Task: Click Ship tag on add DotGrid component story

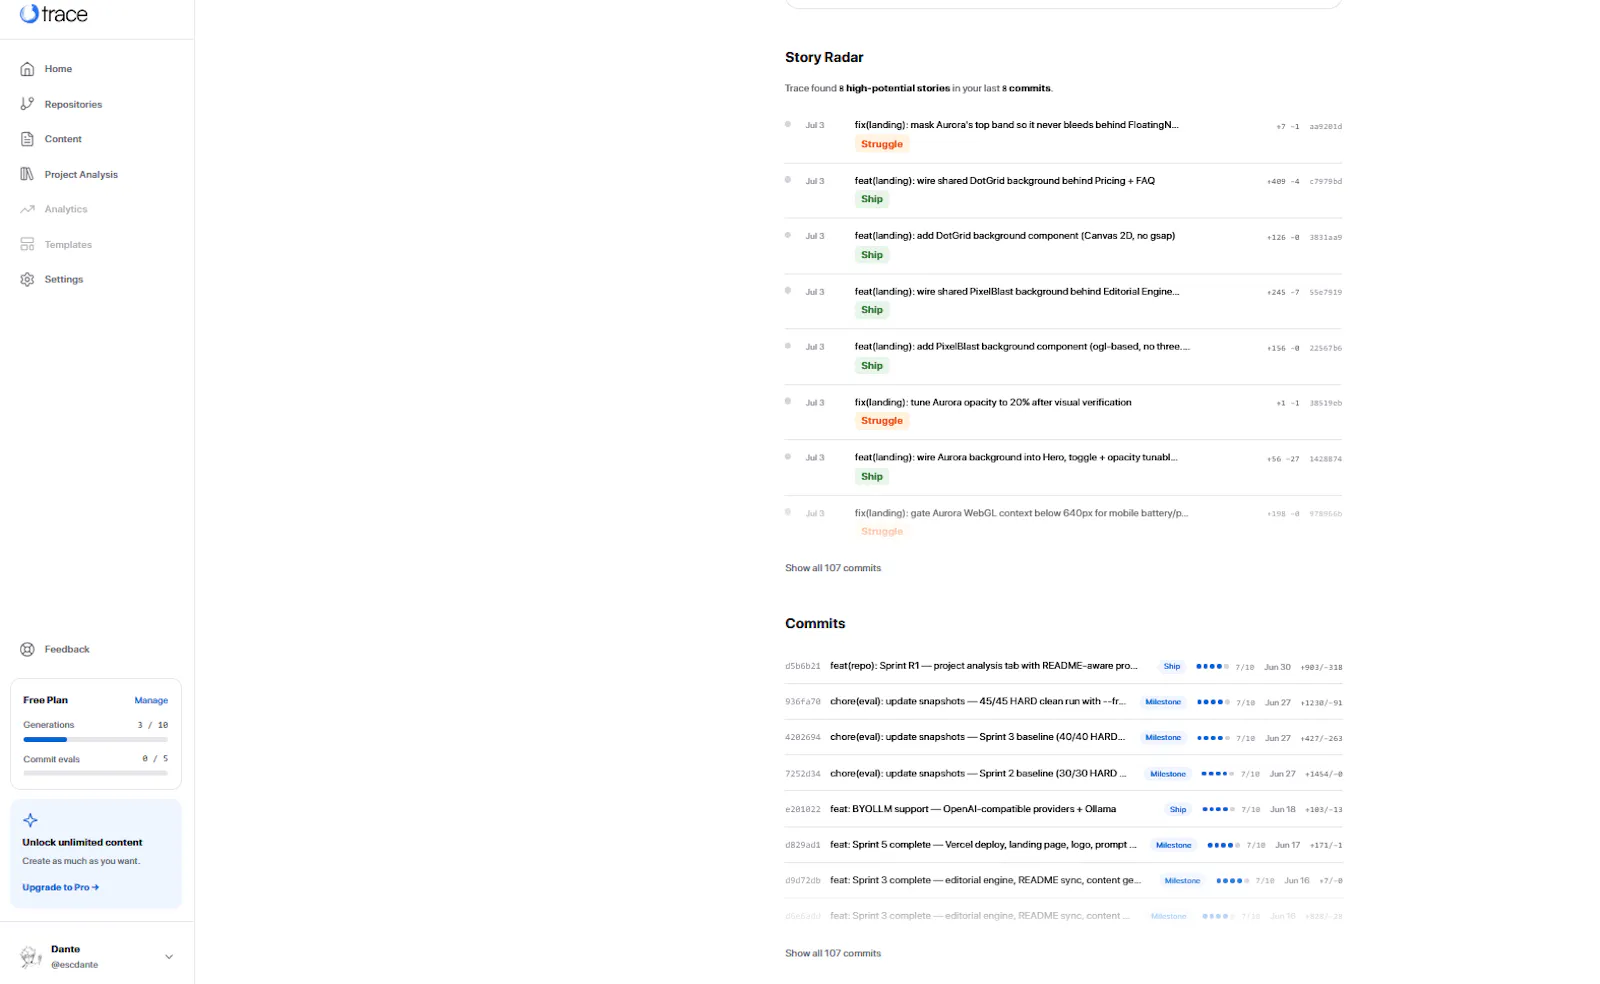Action: click(872, 255)
